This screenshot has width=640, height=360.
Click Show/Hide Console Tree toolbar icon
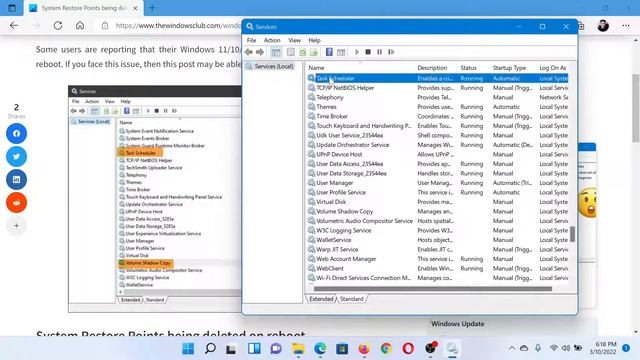[x=276, y=52]
